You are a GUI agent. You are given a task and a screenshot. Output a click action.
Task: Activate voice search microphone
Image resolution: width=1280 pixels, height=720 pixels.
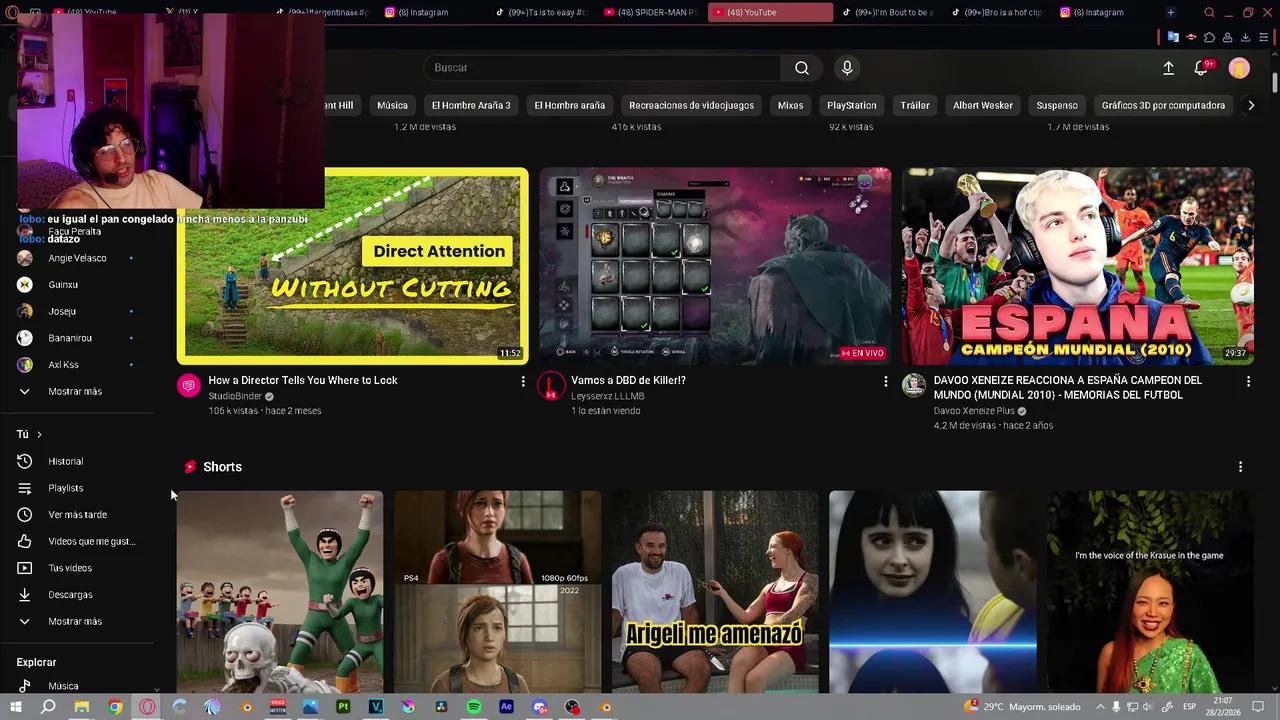point(847,68)
